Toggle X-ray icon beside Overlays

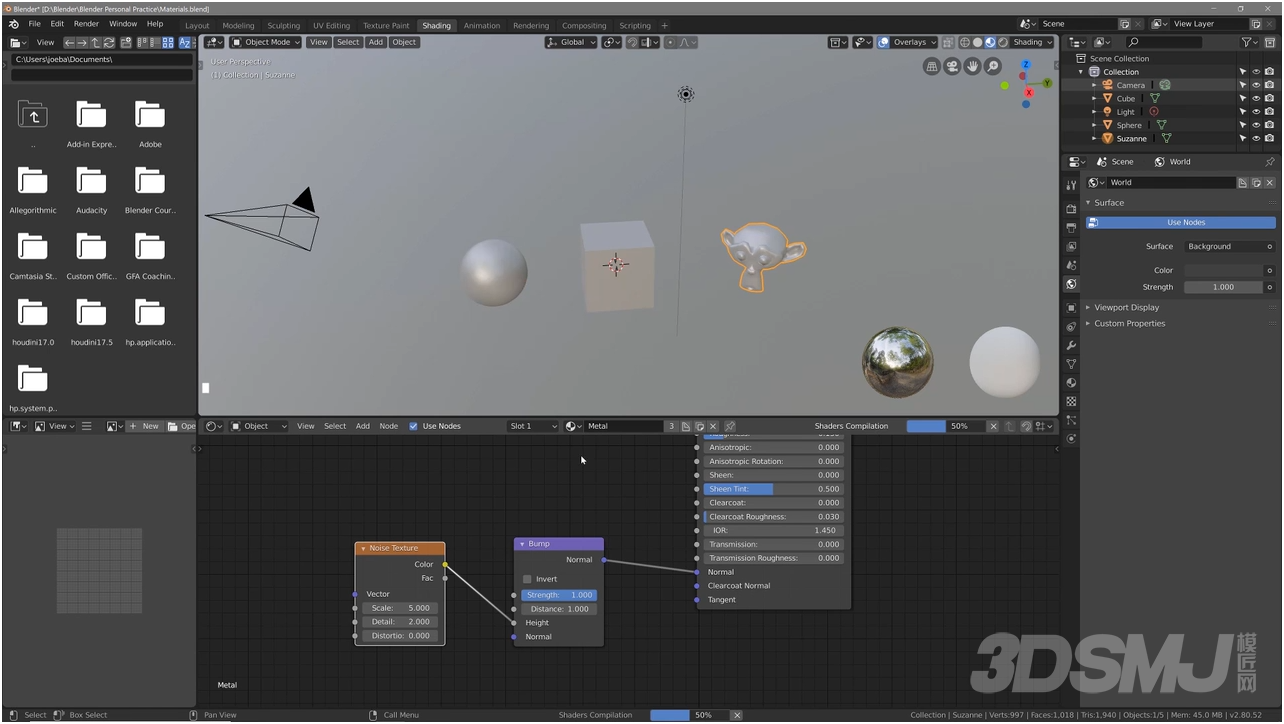(947, 42)
